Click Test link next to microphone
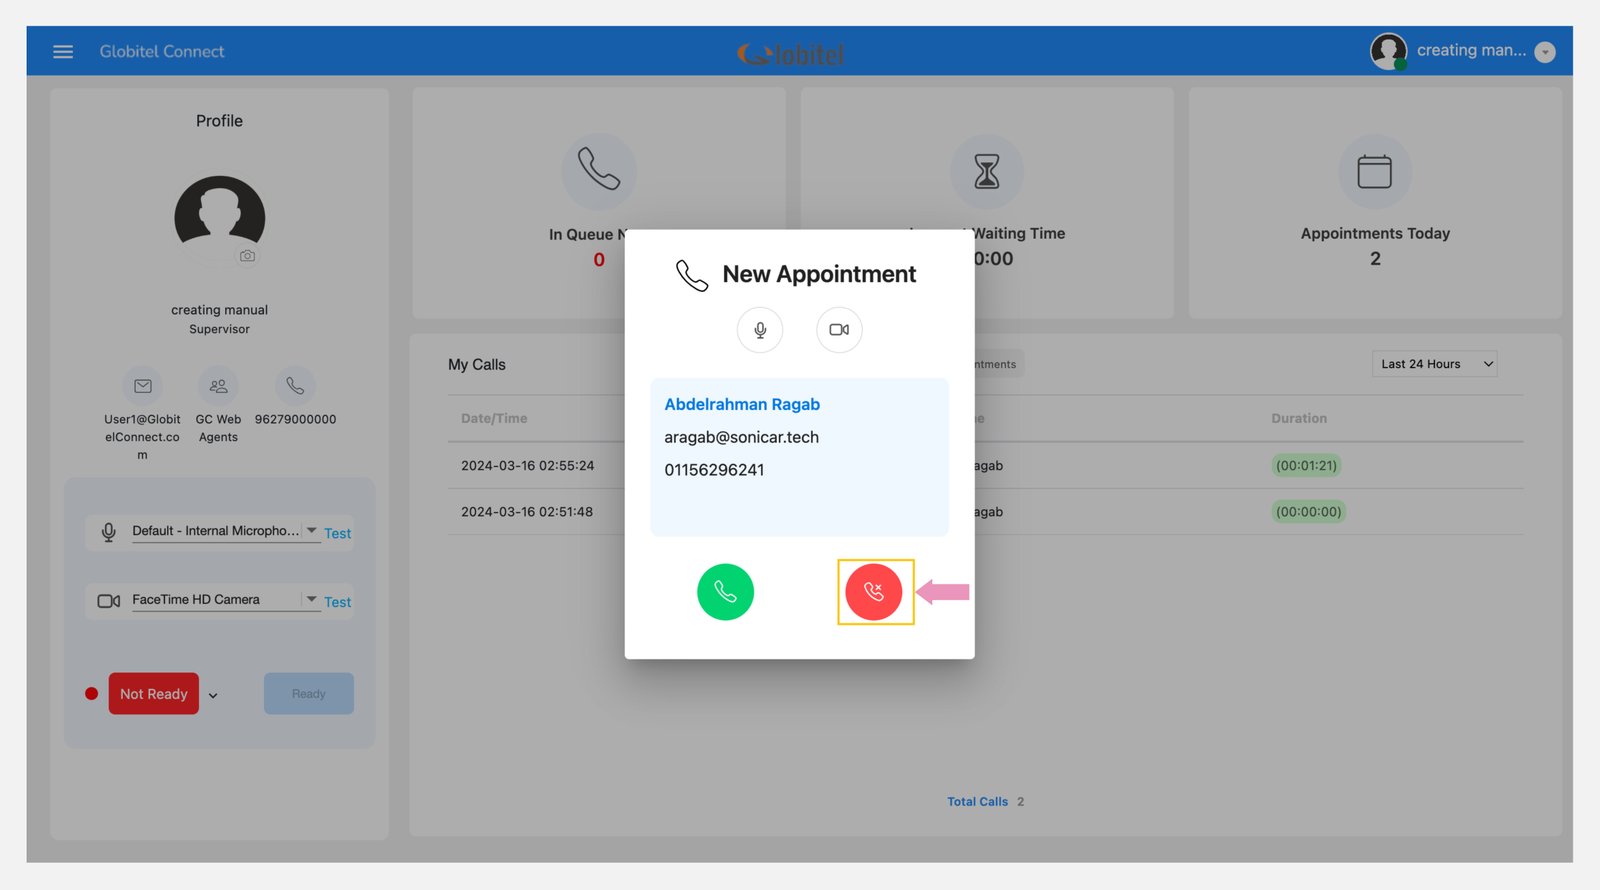The image size is (1600, 890). 338,534
